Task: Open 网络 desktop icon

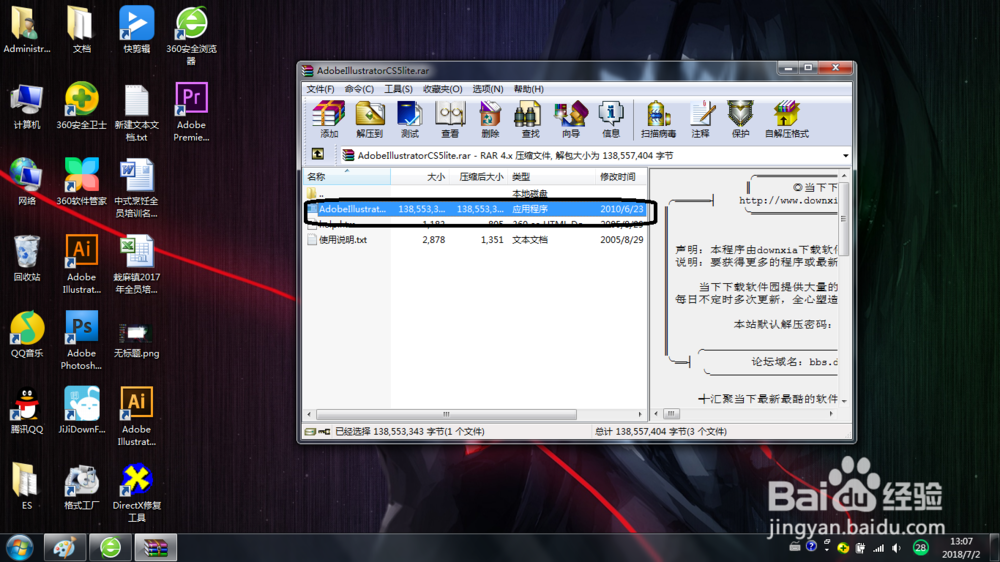Action: [x=27, y=182]
